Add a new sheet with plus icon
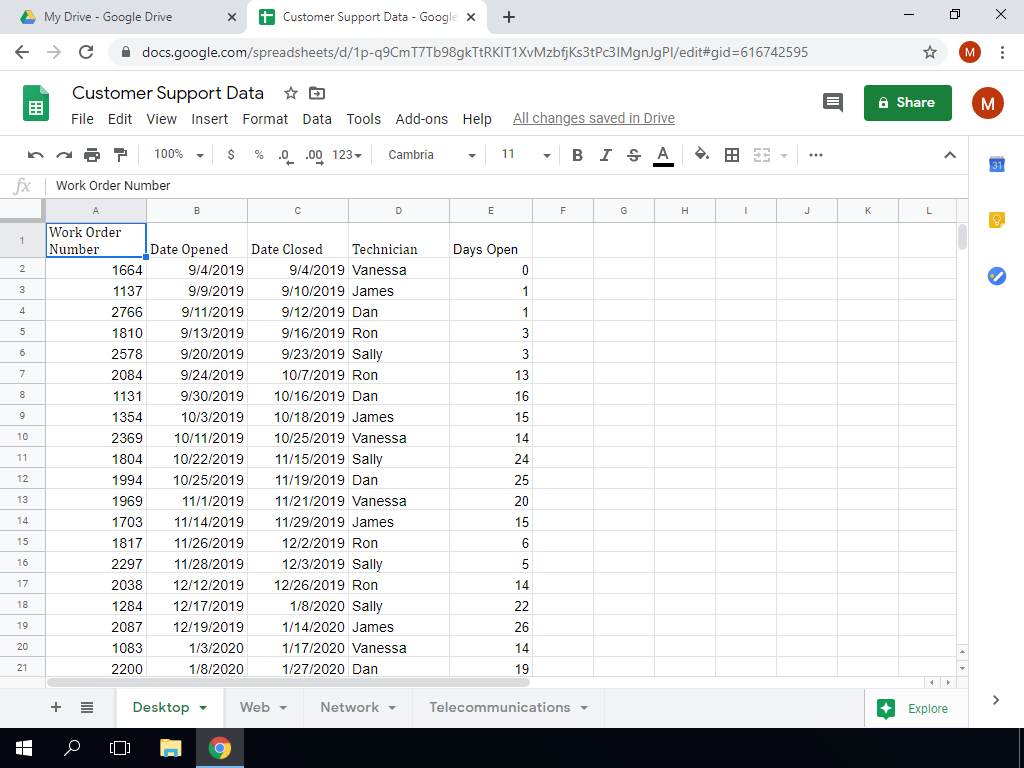This screenshot has height=768, width=1024. pyautogui.click(x=56, y=707)
